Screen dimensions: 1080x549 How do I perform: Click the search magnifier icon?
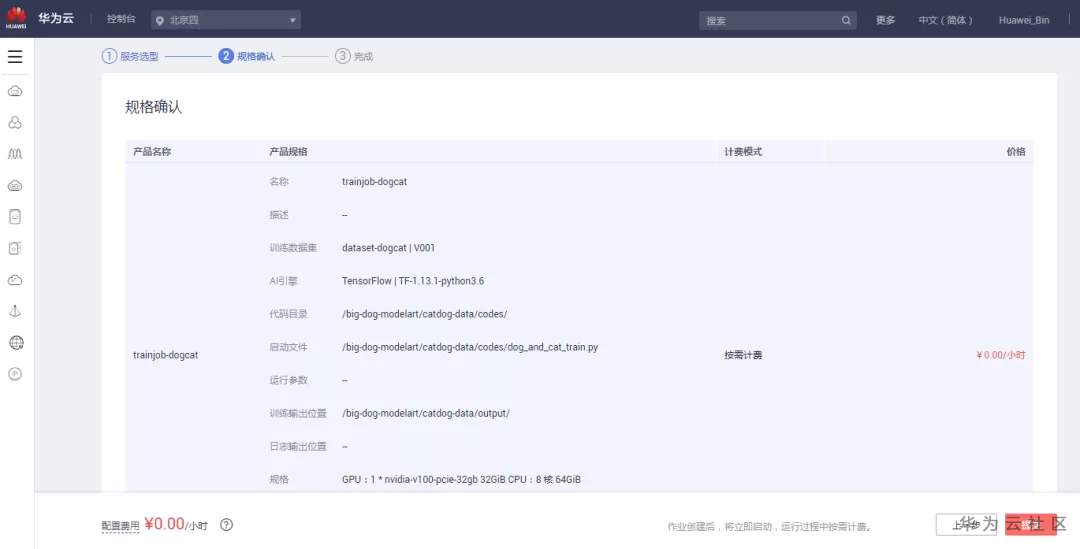click(846, 21)
